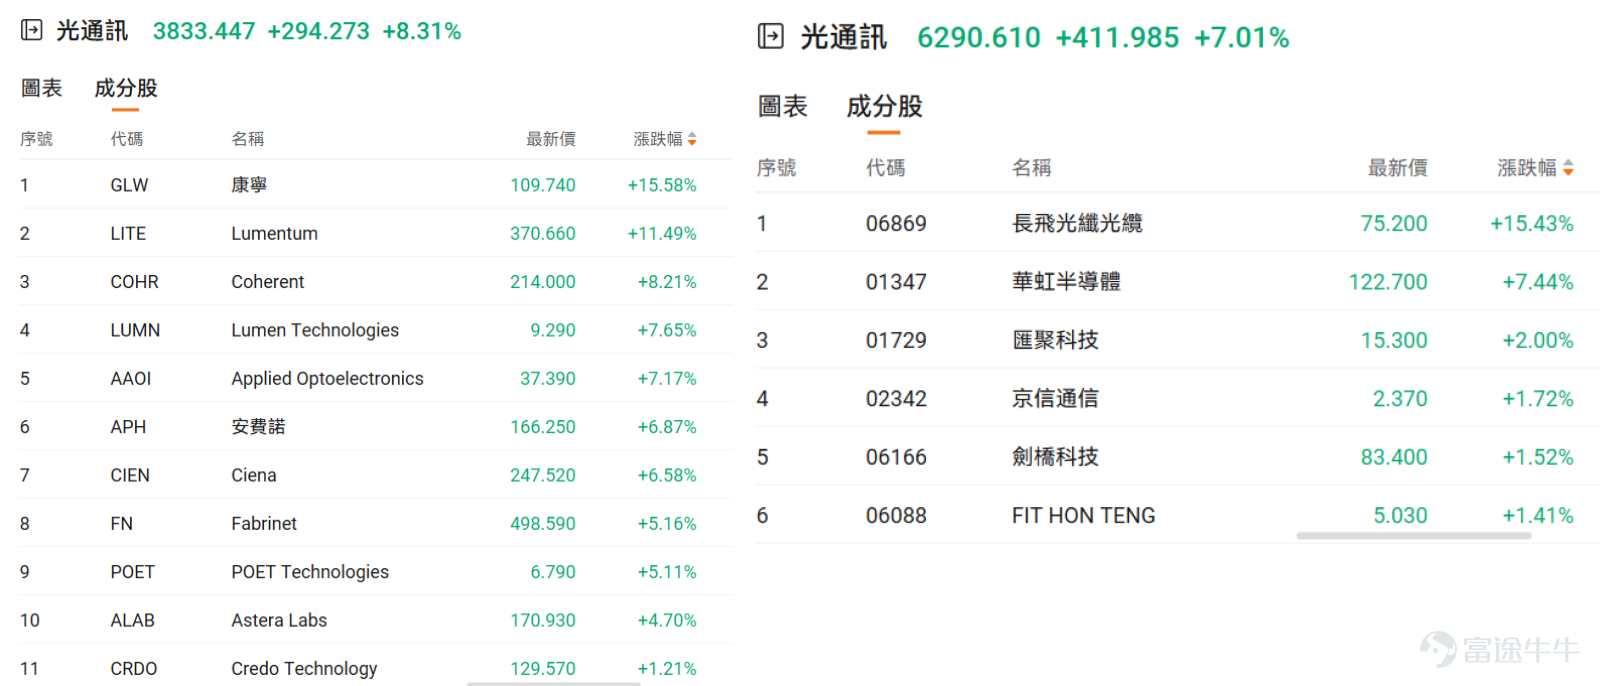Open the GLW 康寧 stock row
This screenshot has width=1600, height=686.
[375, 185]
